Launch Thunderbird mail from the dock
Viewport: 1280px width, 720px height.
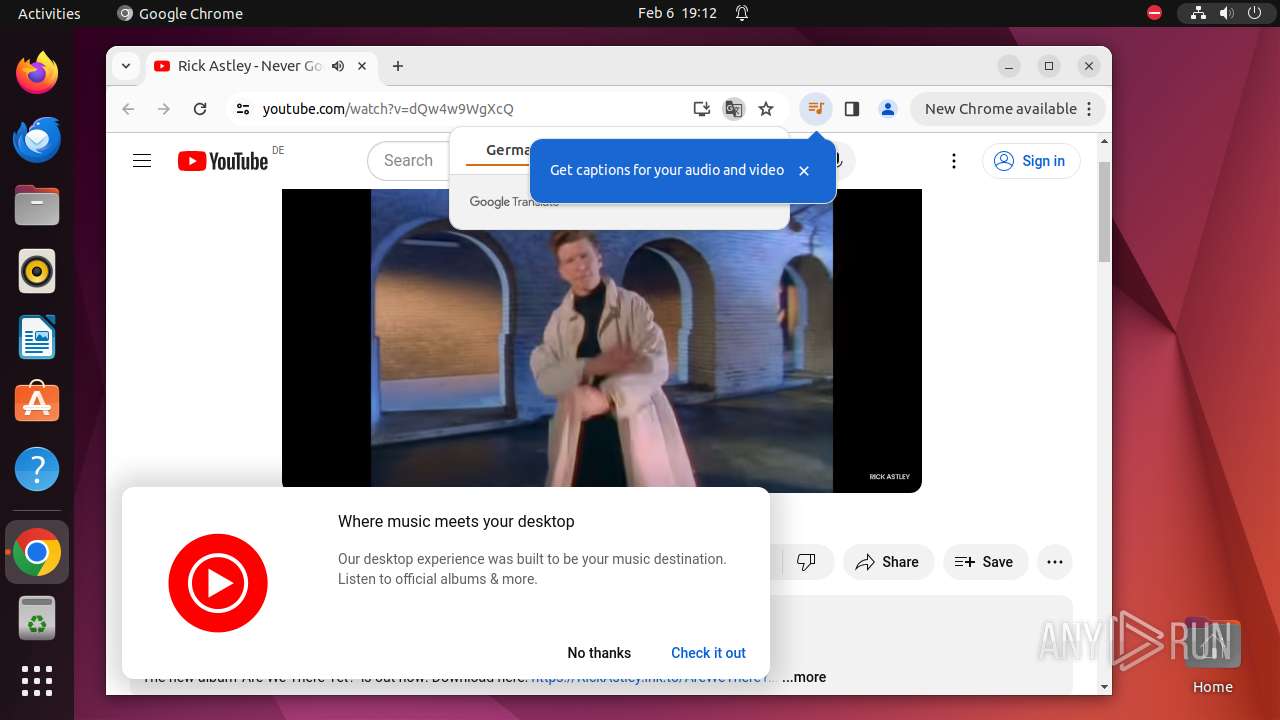click(37, 139)
